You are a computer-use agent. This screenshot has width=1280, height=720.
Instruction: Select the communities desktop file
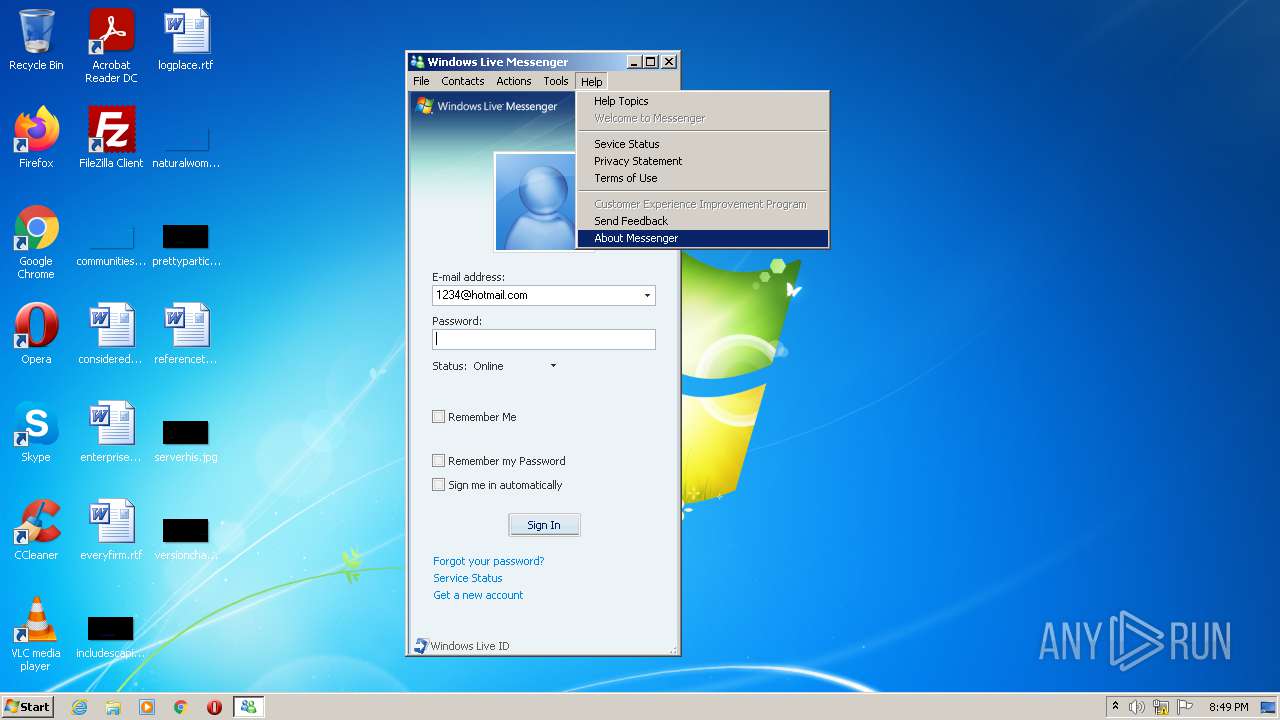pyautogui.click(x=111, y=245)
